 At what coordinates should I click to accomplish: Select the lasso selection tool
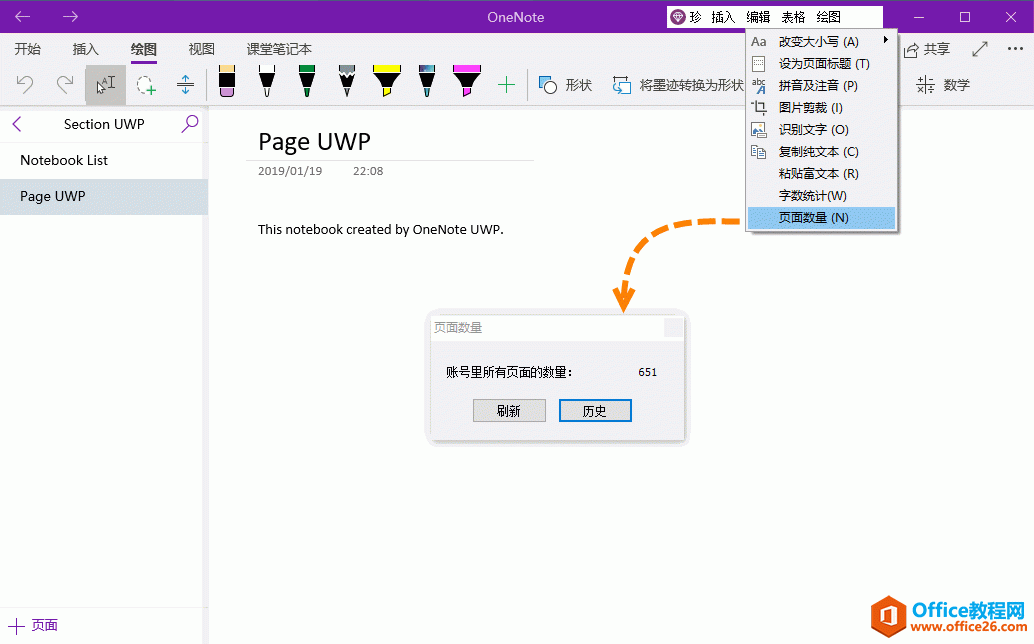pos(146,85)
